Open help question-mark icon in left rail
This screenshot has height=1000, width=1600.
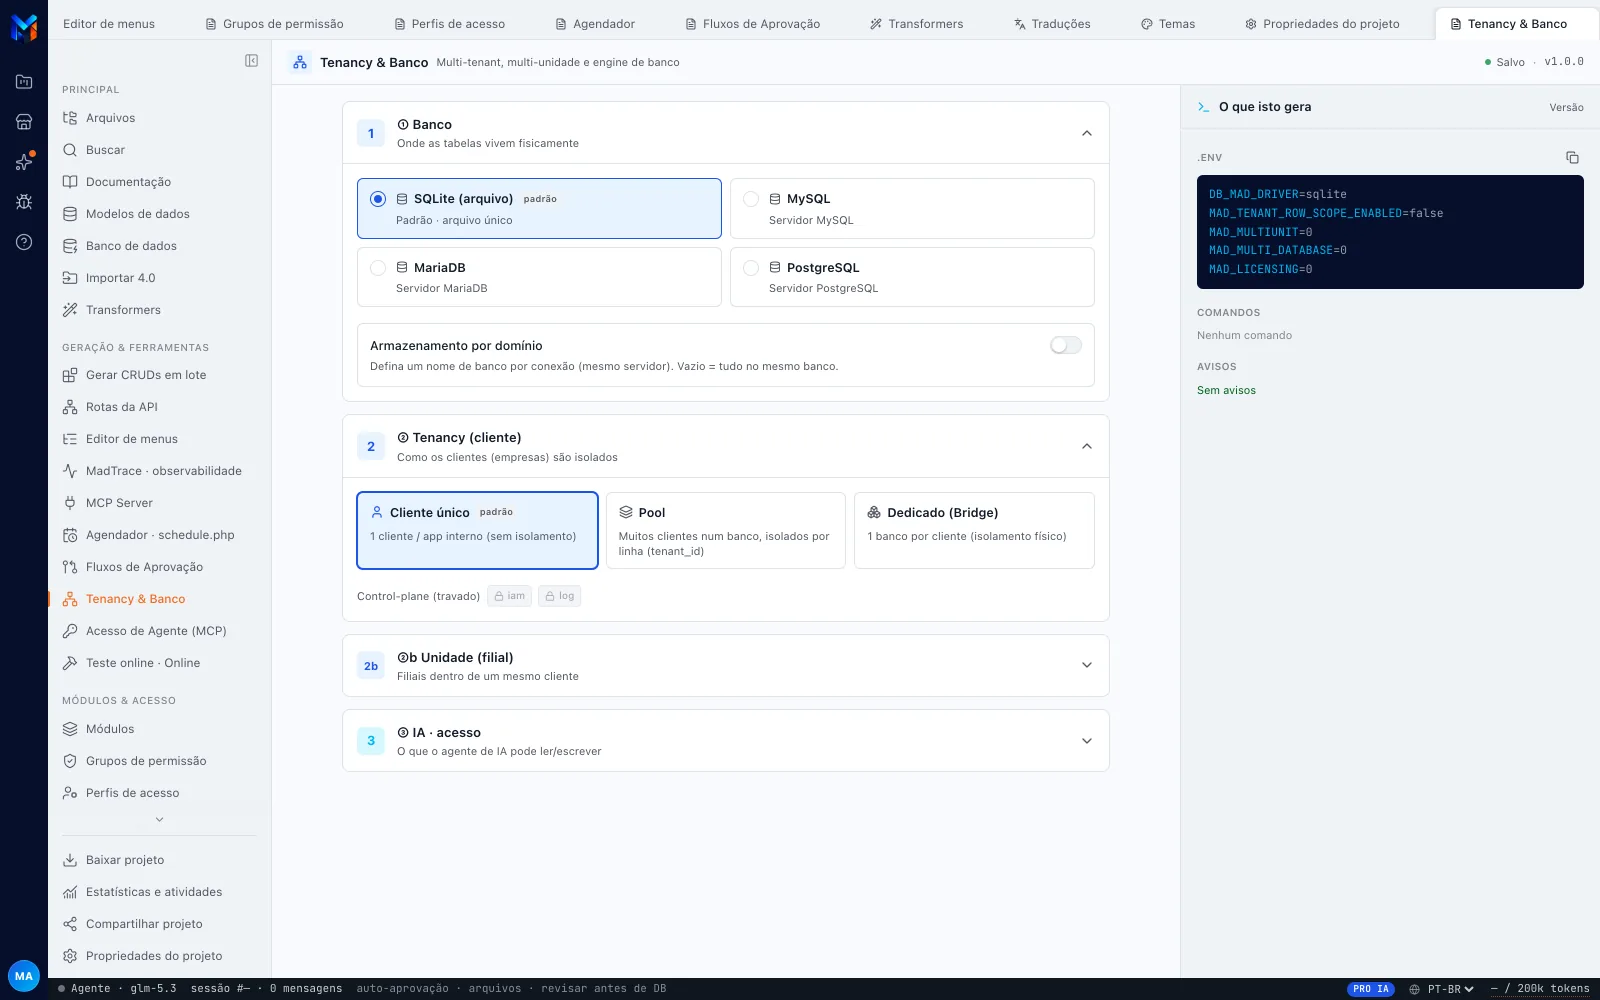coord(24,242)
